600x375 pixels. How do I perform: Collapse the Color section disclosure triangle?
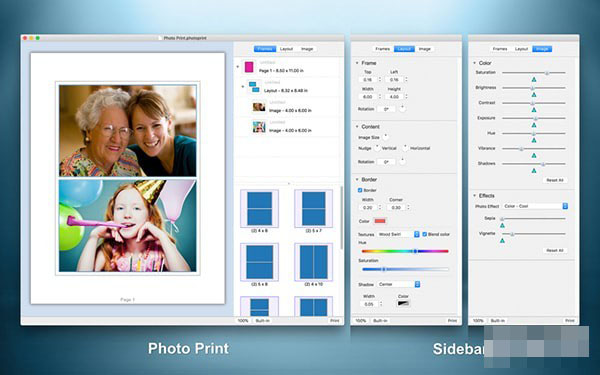[474, 63]
